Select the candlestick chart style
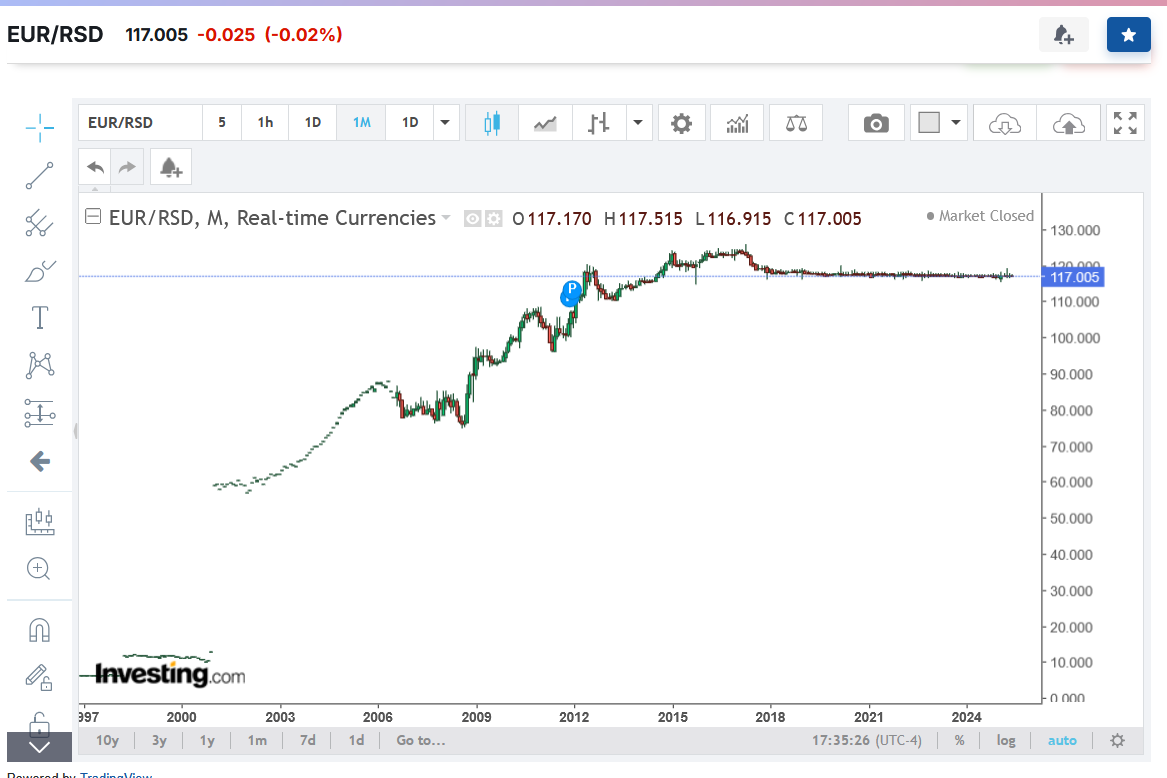 [491, 123]
